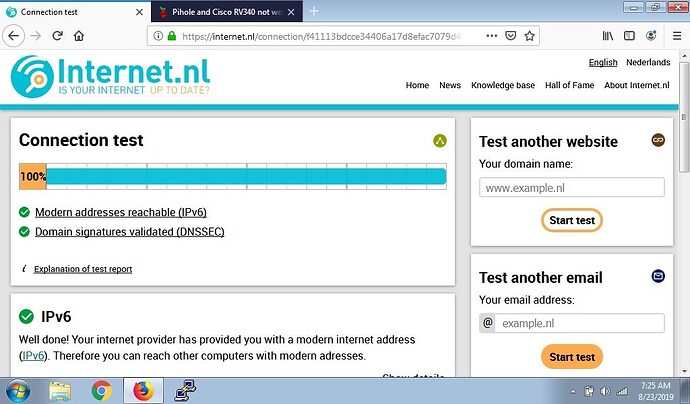Start test for website domain
Viewport: 690px width, 404px height.
(x=572, y=220)
